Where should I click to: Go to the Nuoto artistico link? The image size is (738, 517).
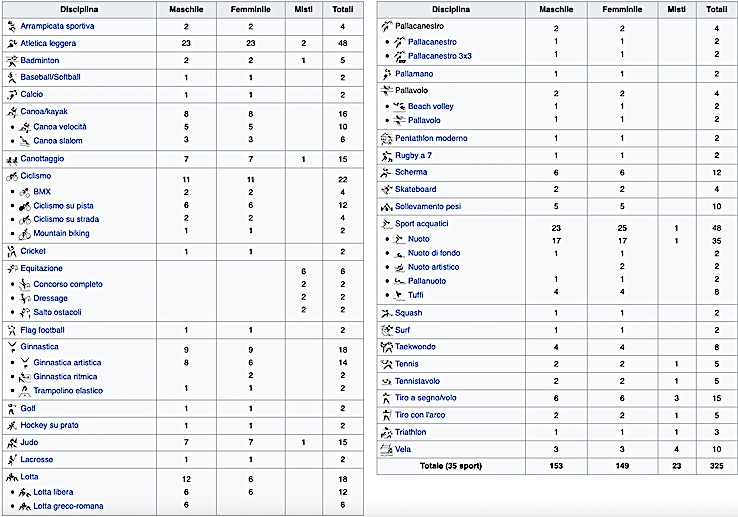[x=433, y=267]
